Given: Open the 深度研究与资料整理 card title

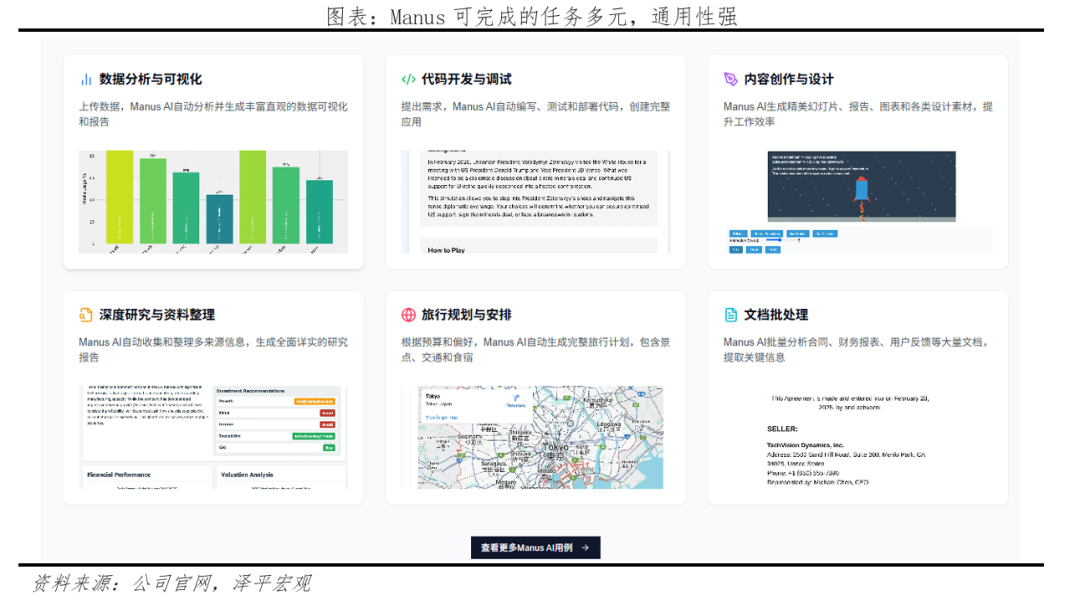Looking at the screenshot, I should [x=157, y=315].
